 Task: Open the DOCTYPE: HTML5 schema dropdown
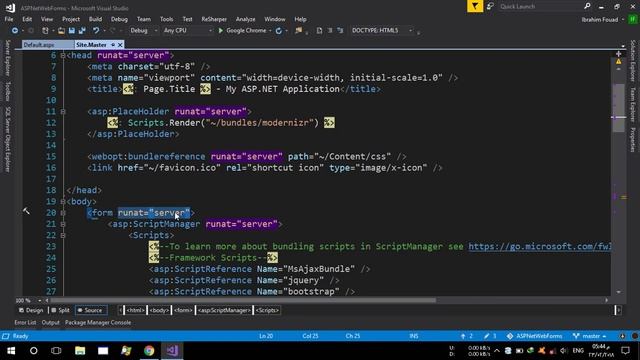(382, 31)
